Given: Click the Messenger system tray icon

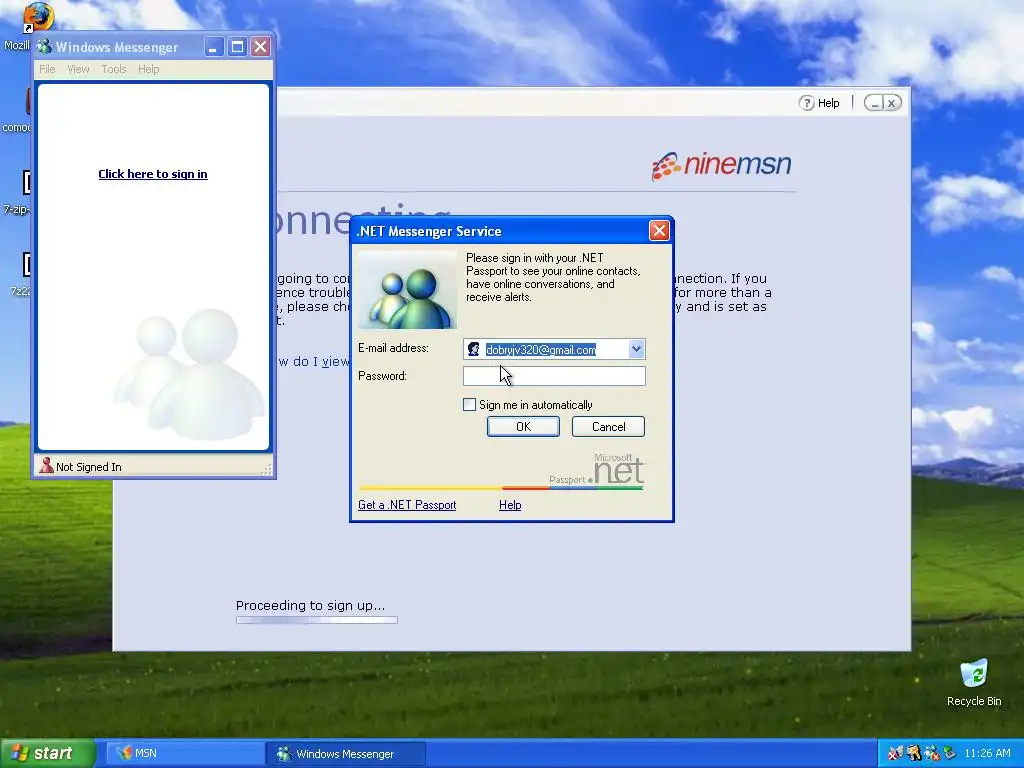Looking at the screenshot, I should pyautogui.click(x=931, y=753).
